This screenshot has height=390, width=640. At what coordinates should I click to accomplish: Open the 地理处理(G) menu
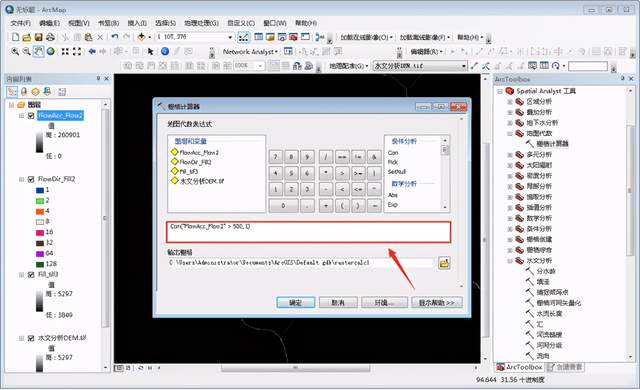(201, 23)
